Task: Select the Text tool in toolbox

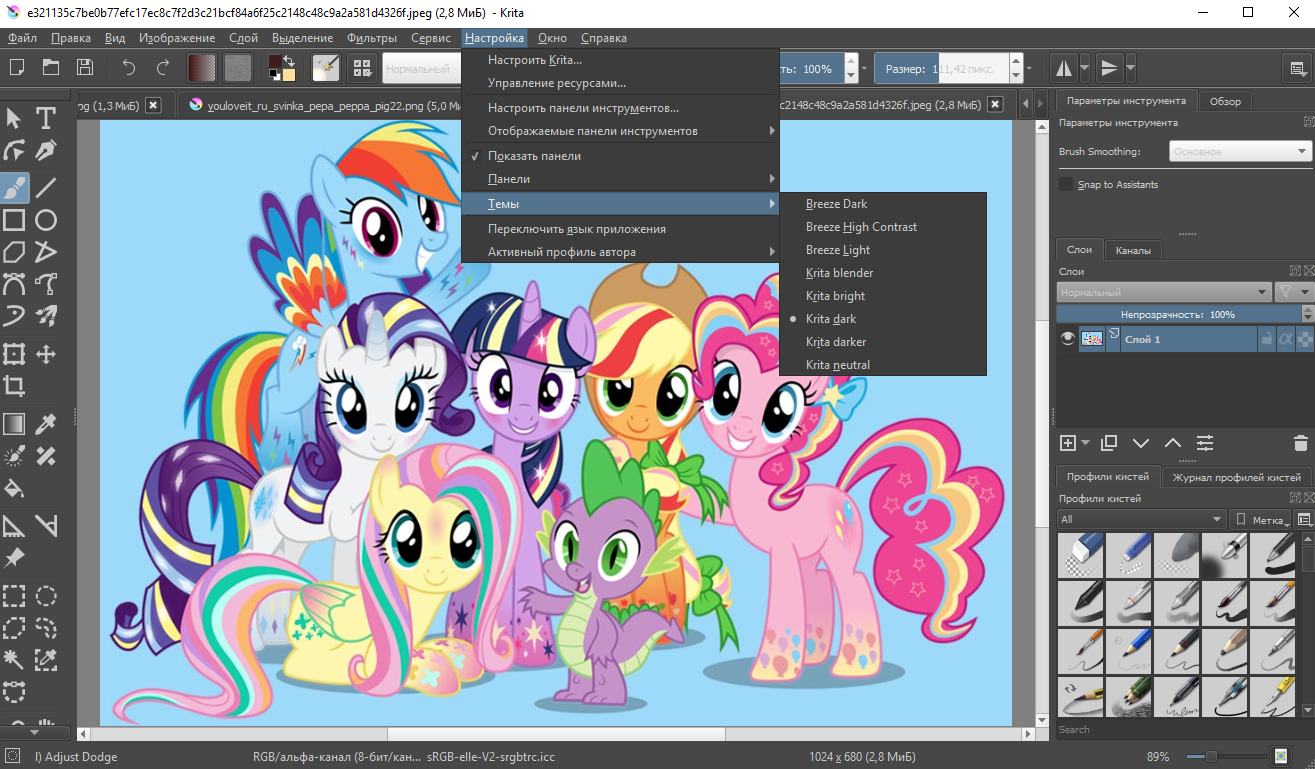Action: (x=46, y=119)
